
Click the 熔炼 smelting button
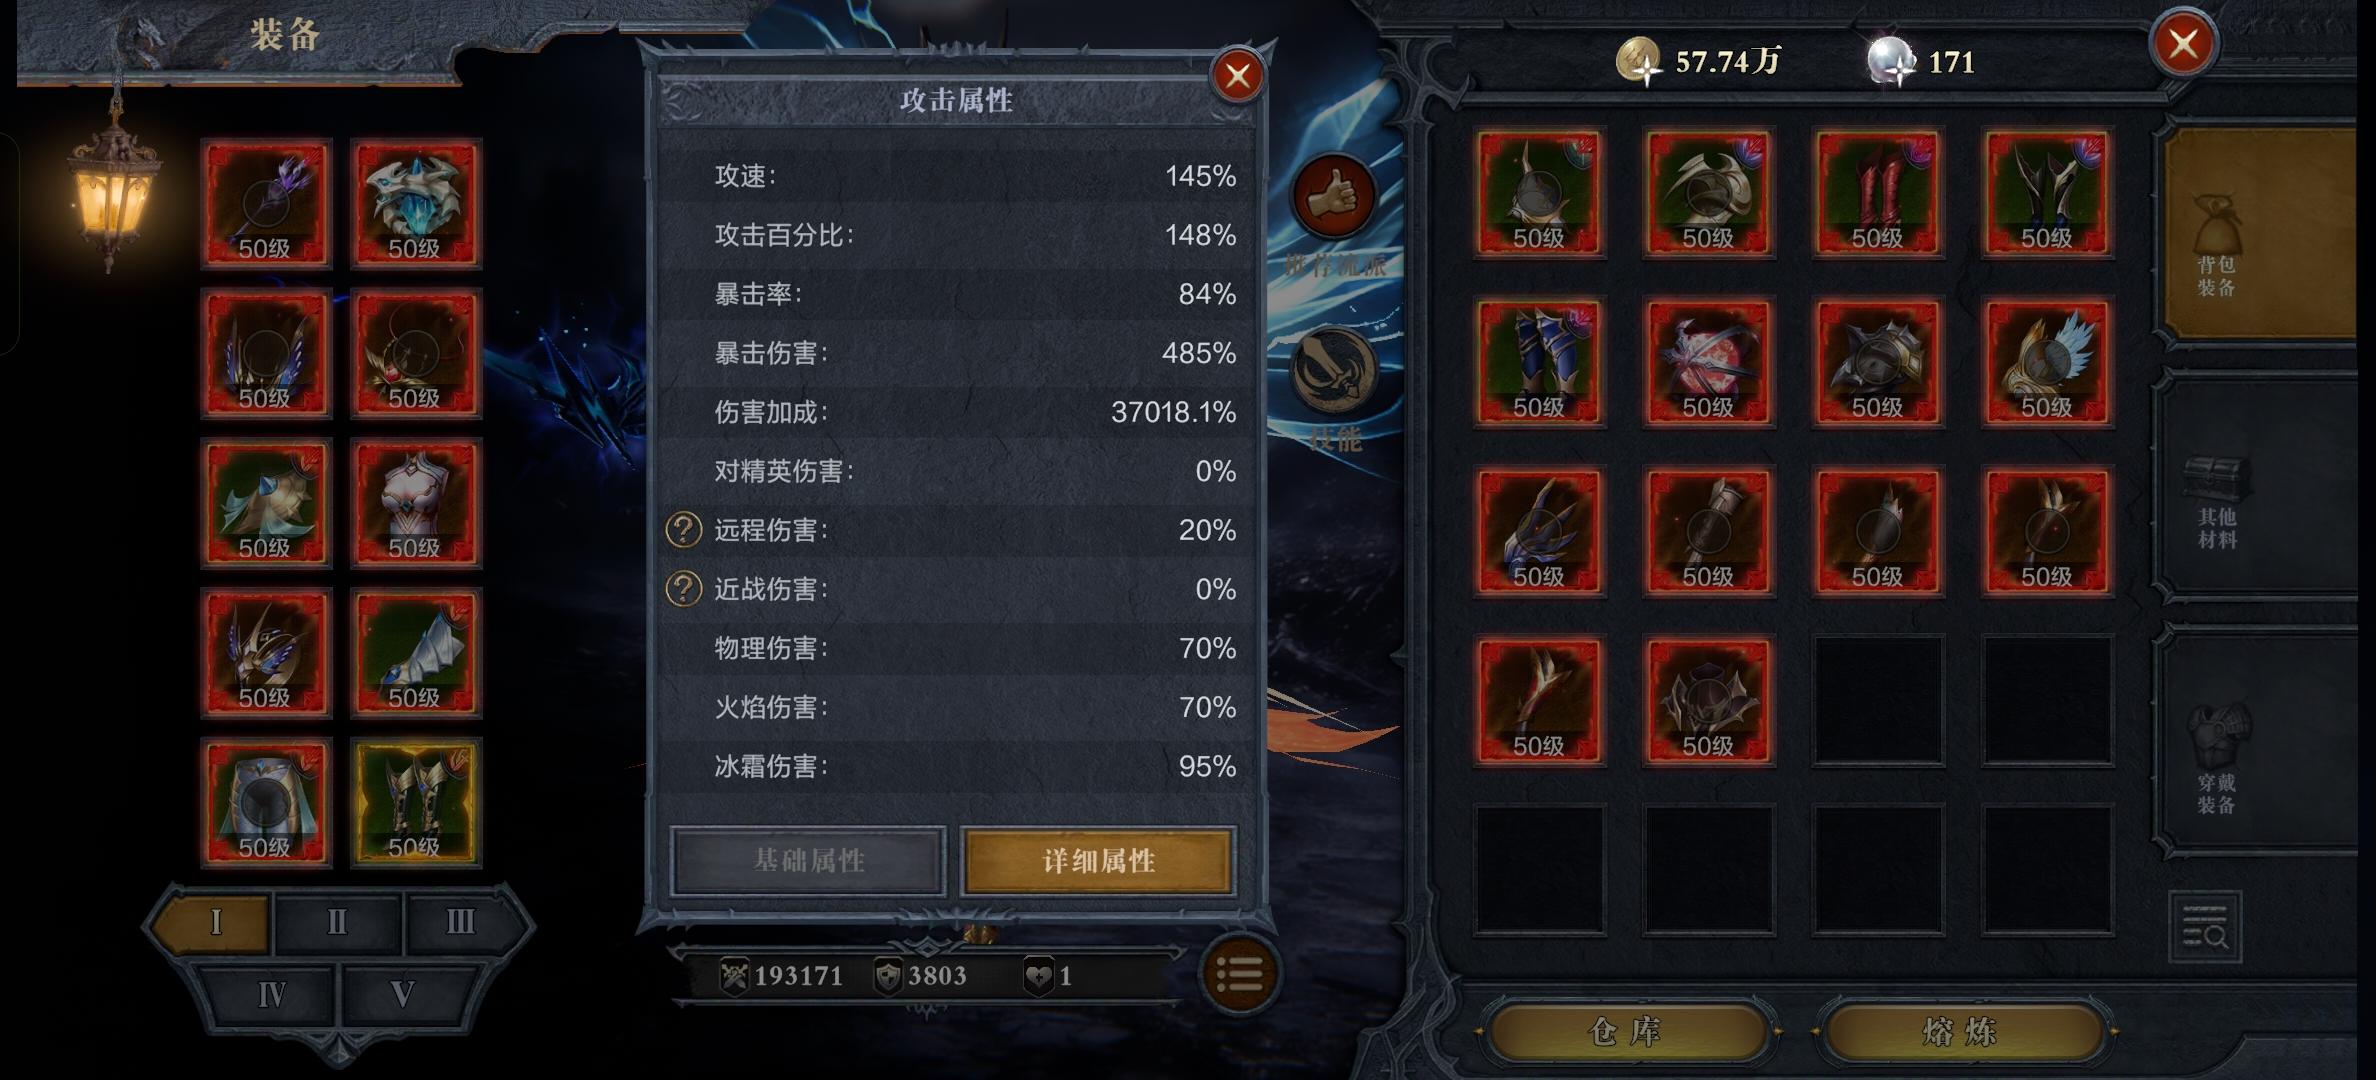(x=1961, y=1031)
